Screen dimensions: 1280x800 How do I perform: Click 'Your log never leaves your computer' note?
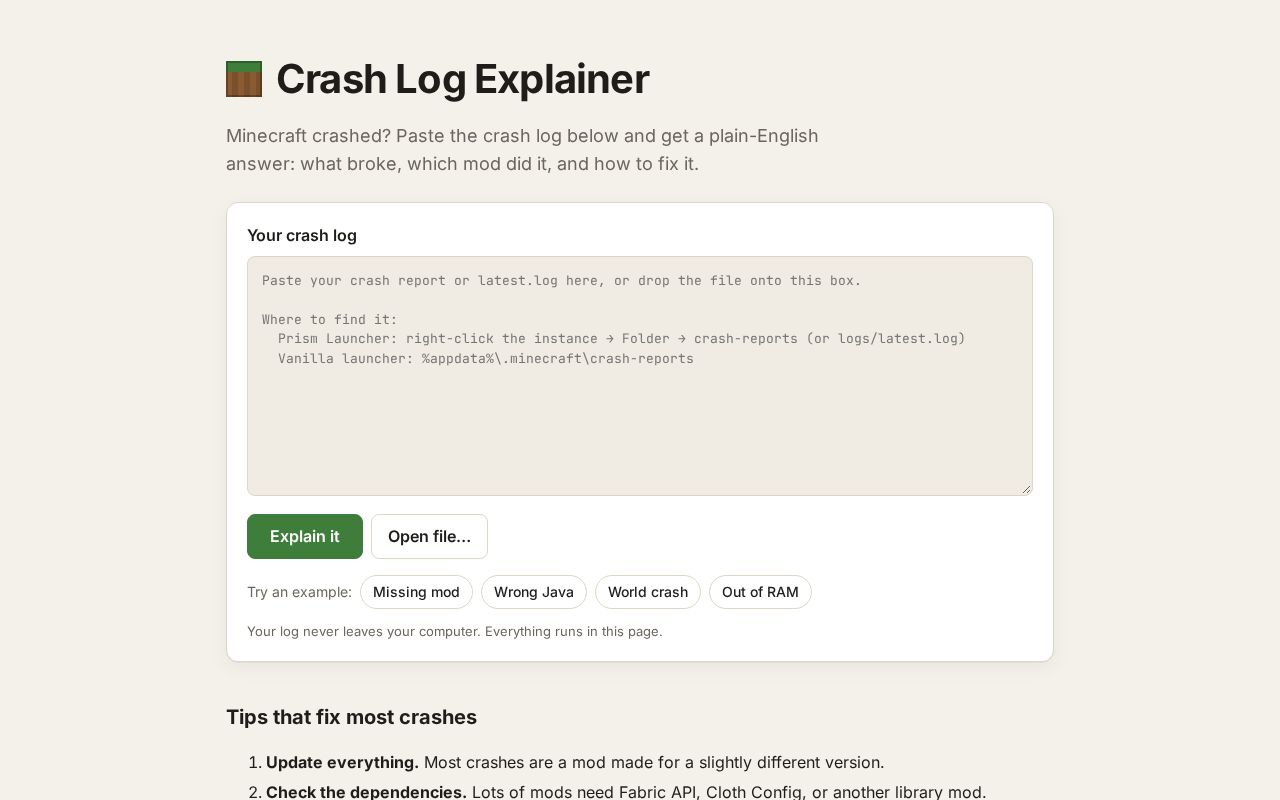click(455, 631)
